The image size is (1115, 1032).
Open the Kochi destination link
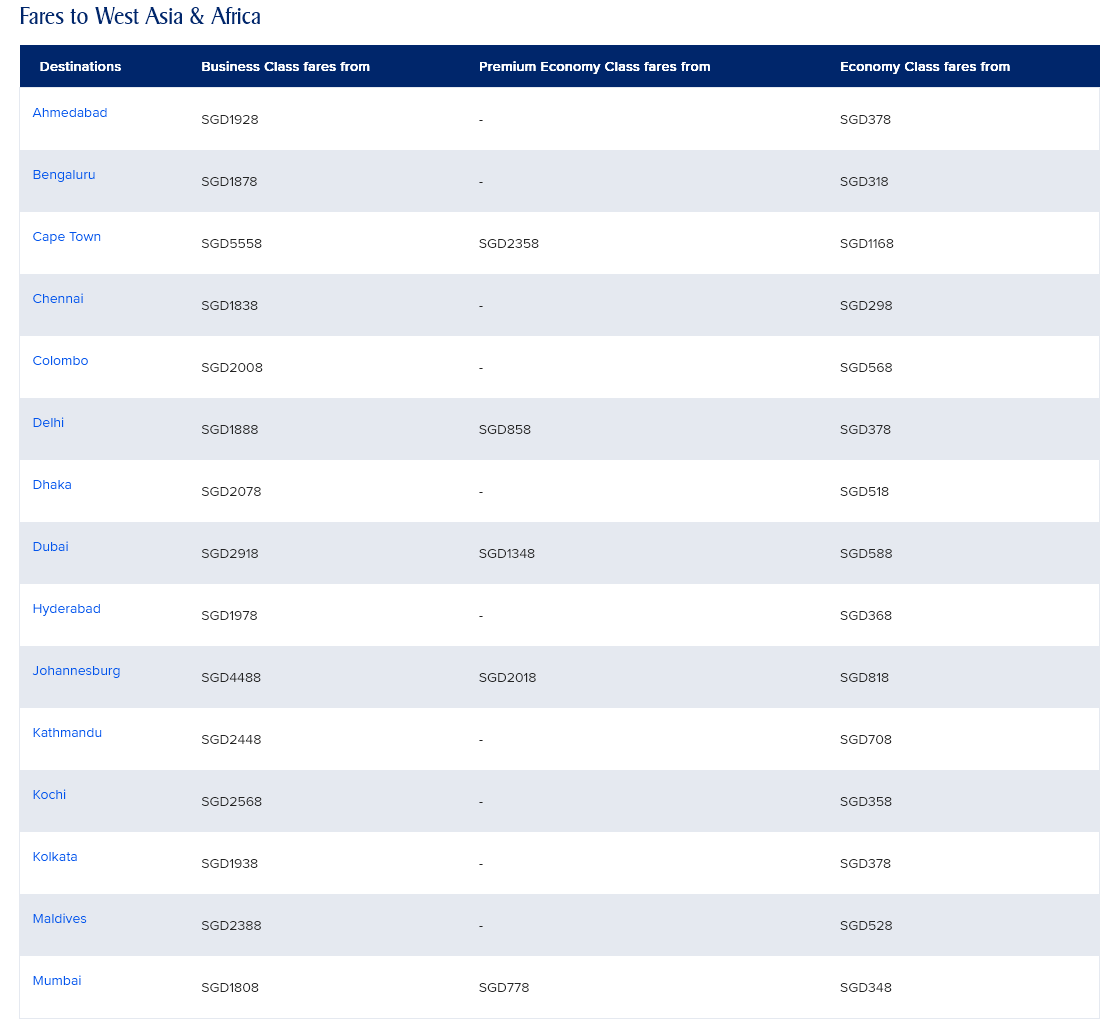49,795
